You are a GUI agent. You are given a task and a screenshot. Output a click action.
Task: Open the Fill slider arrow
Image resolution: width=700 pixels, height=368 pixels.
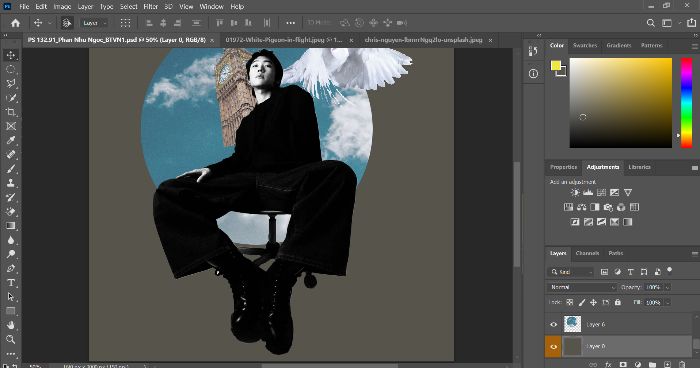[x=667, y=302]
